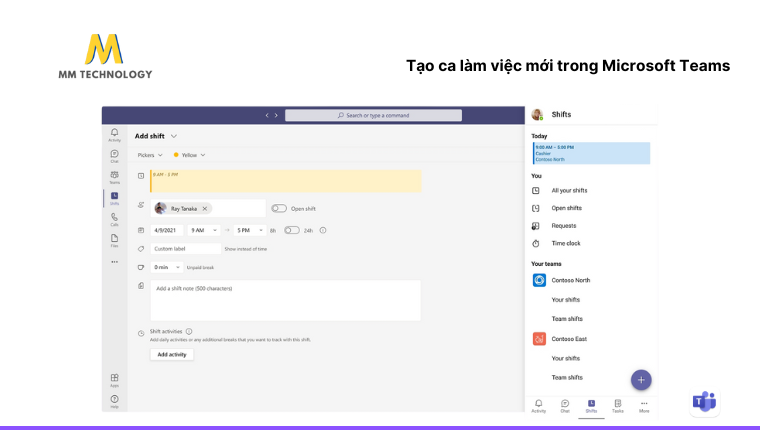
Task: Open Your shifts under Contoso North
Action: (x=566, y=300)
